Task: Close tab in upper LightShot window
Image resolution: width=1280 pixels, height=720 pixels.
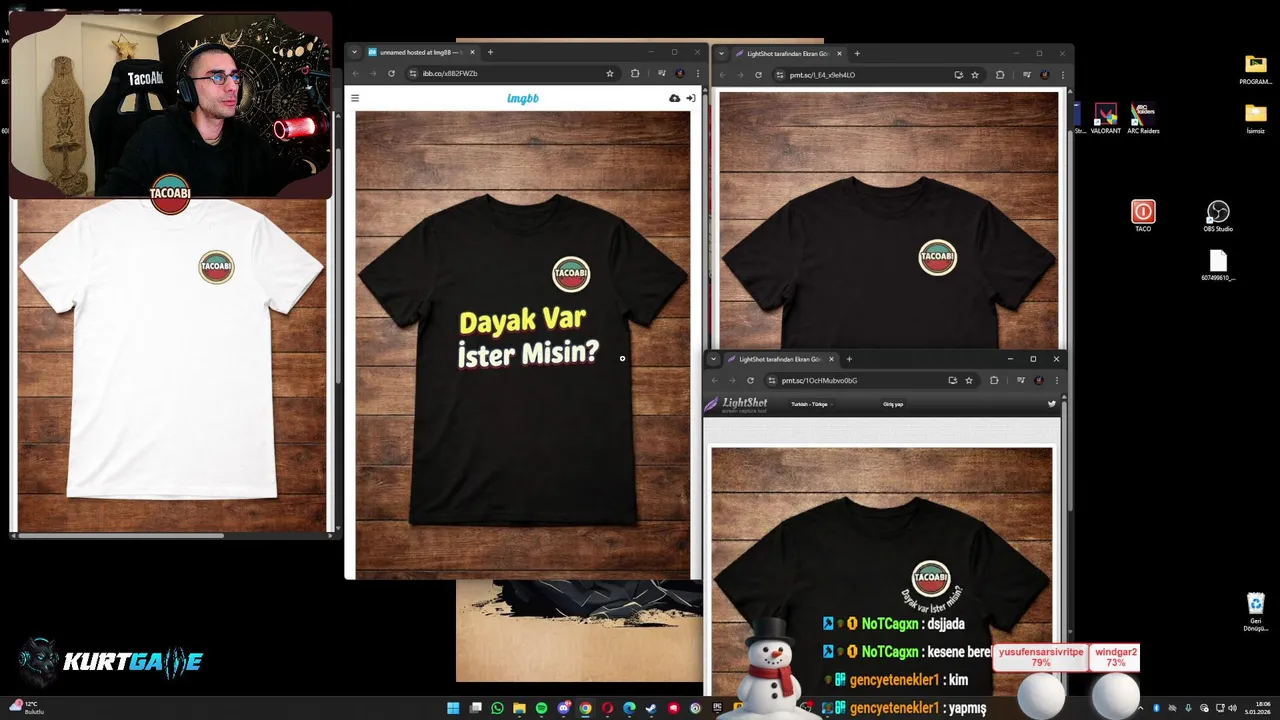Action: [x=839, y=53]
